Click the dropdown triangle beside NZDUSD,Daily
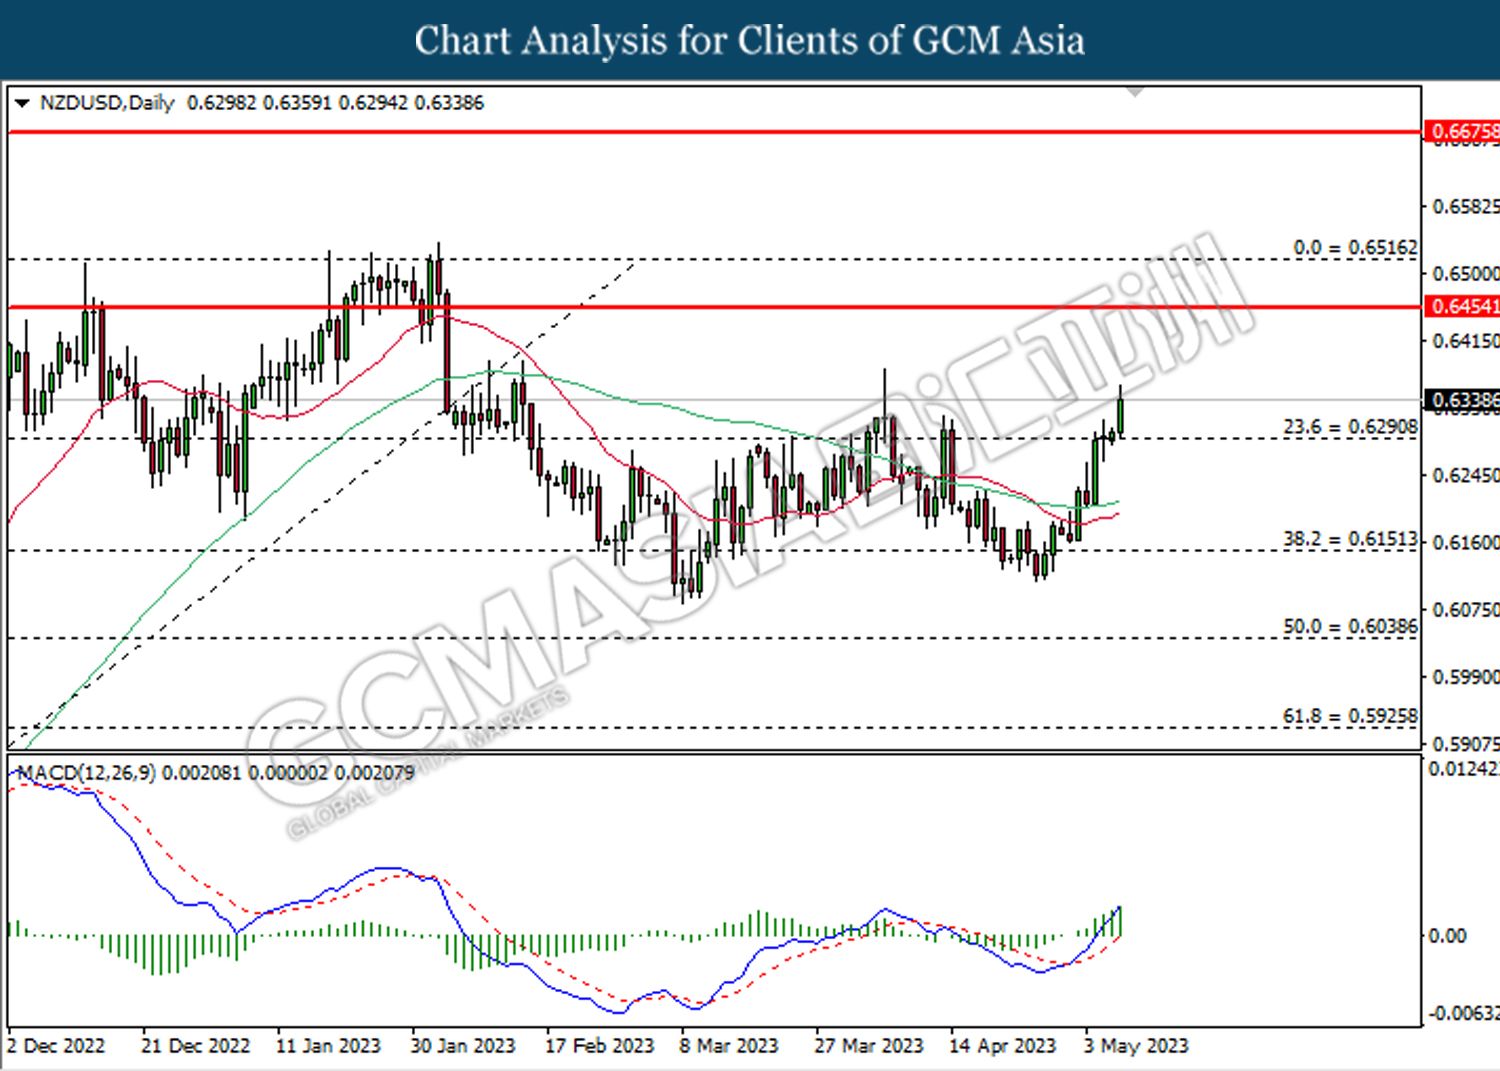This screenshot has width=1500, height=1071. pyautogui.click(x=22, y=103)
